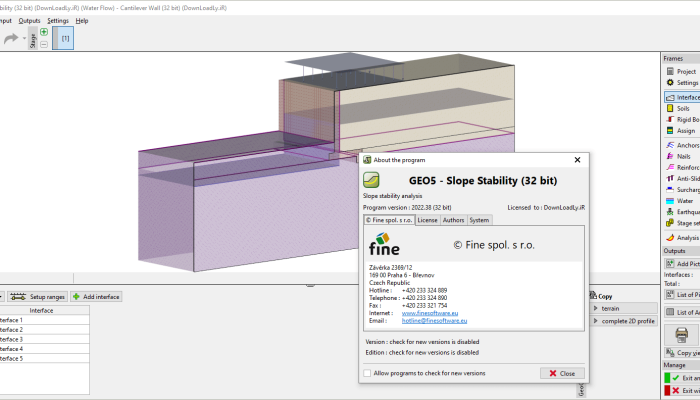This screenshot has height=400, width=700.
Task: Expand the Copy complete 2D profile option
Action: (623, 321)
